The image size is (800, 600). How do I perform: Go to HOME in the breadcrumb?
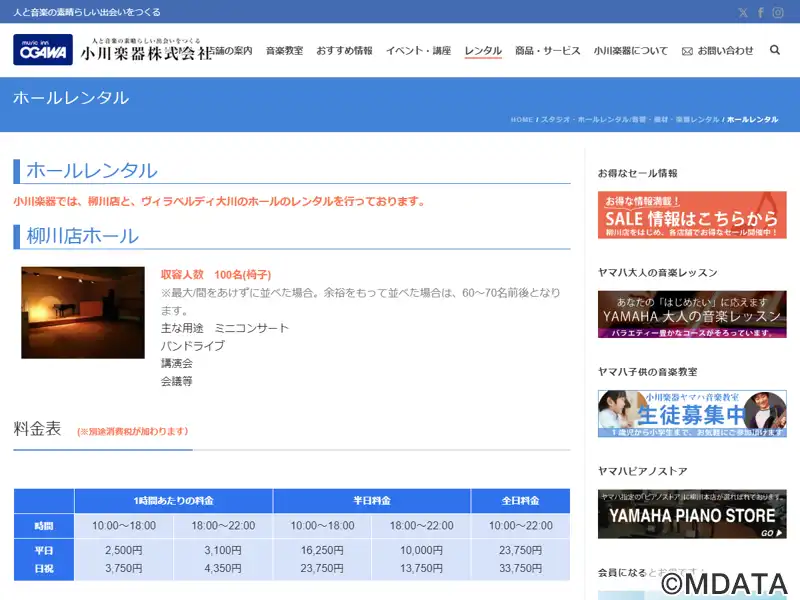point(521,119)
